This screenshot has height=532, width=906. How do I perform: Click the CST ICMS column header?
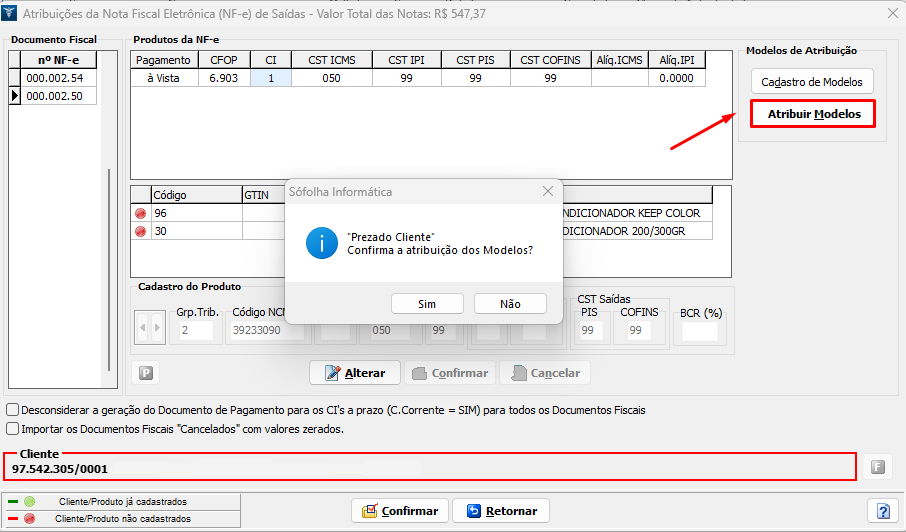[x=331, y=60]
